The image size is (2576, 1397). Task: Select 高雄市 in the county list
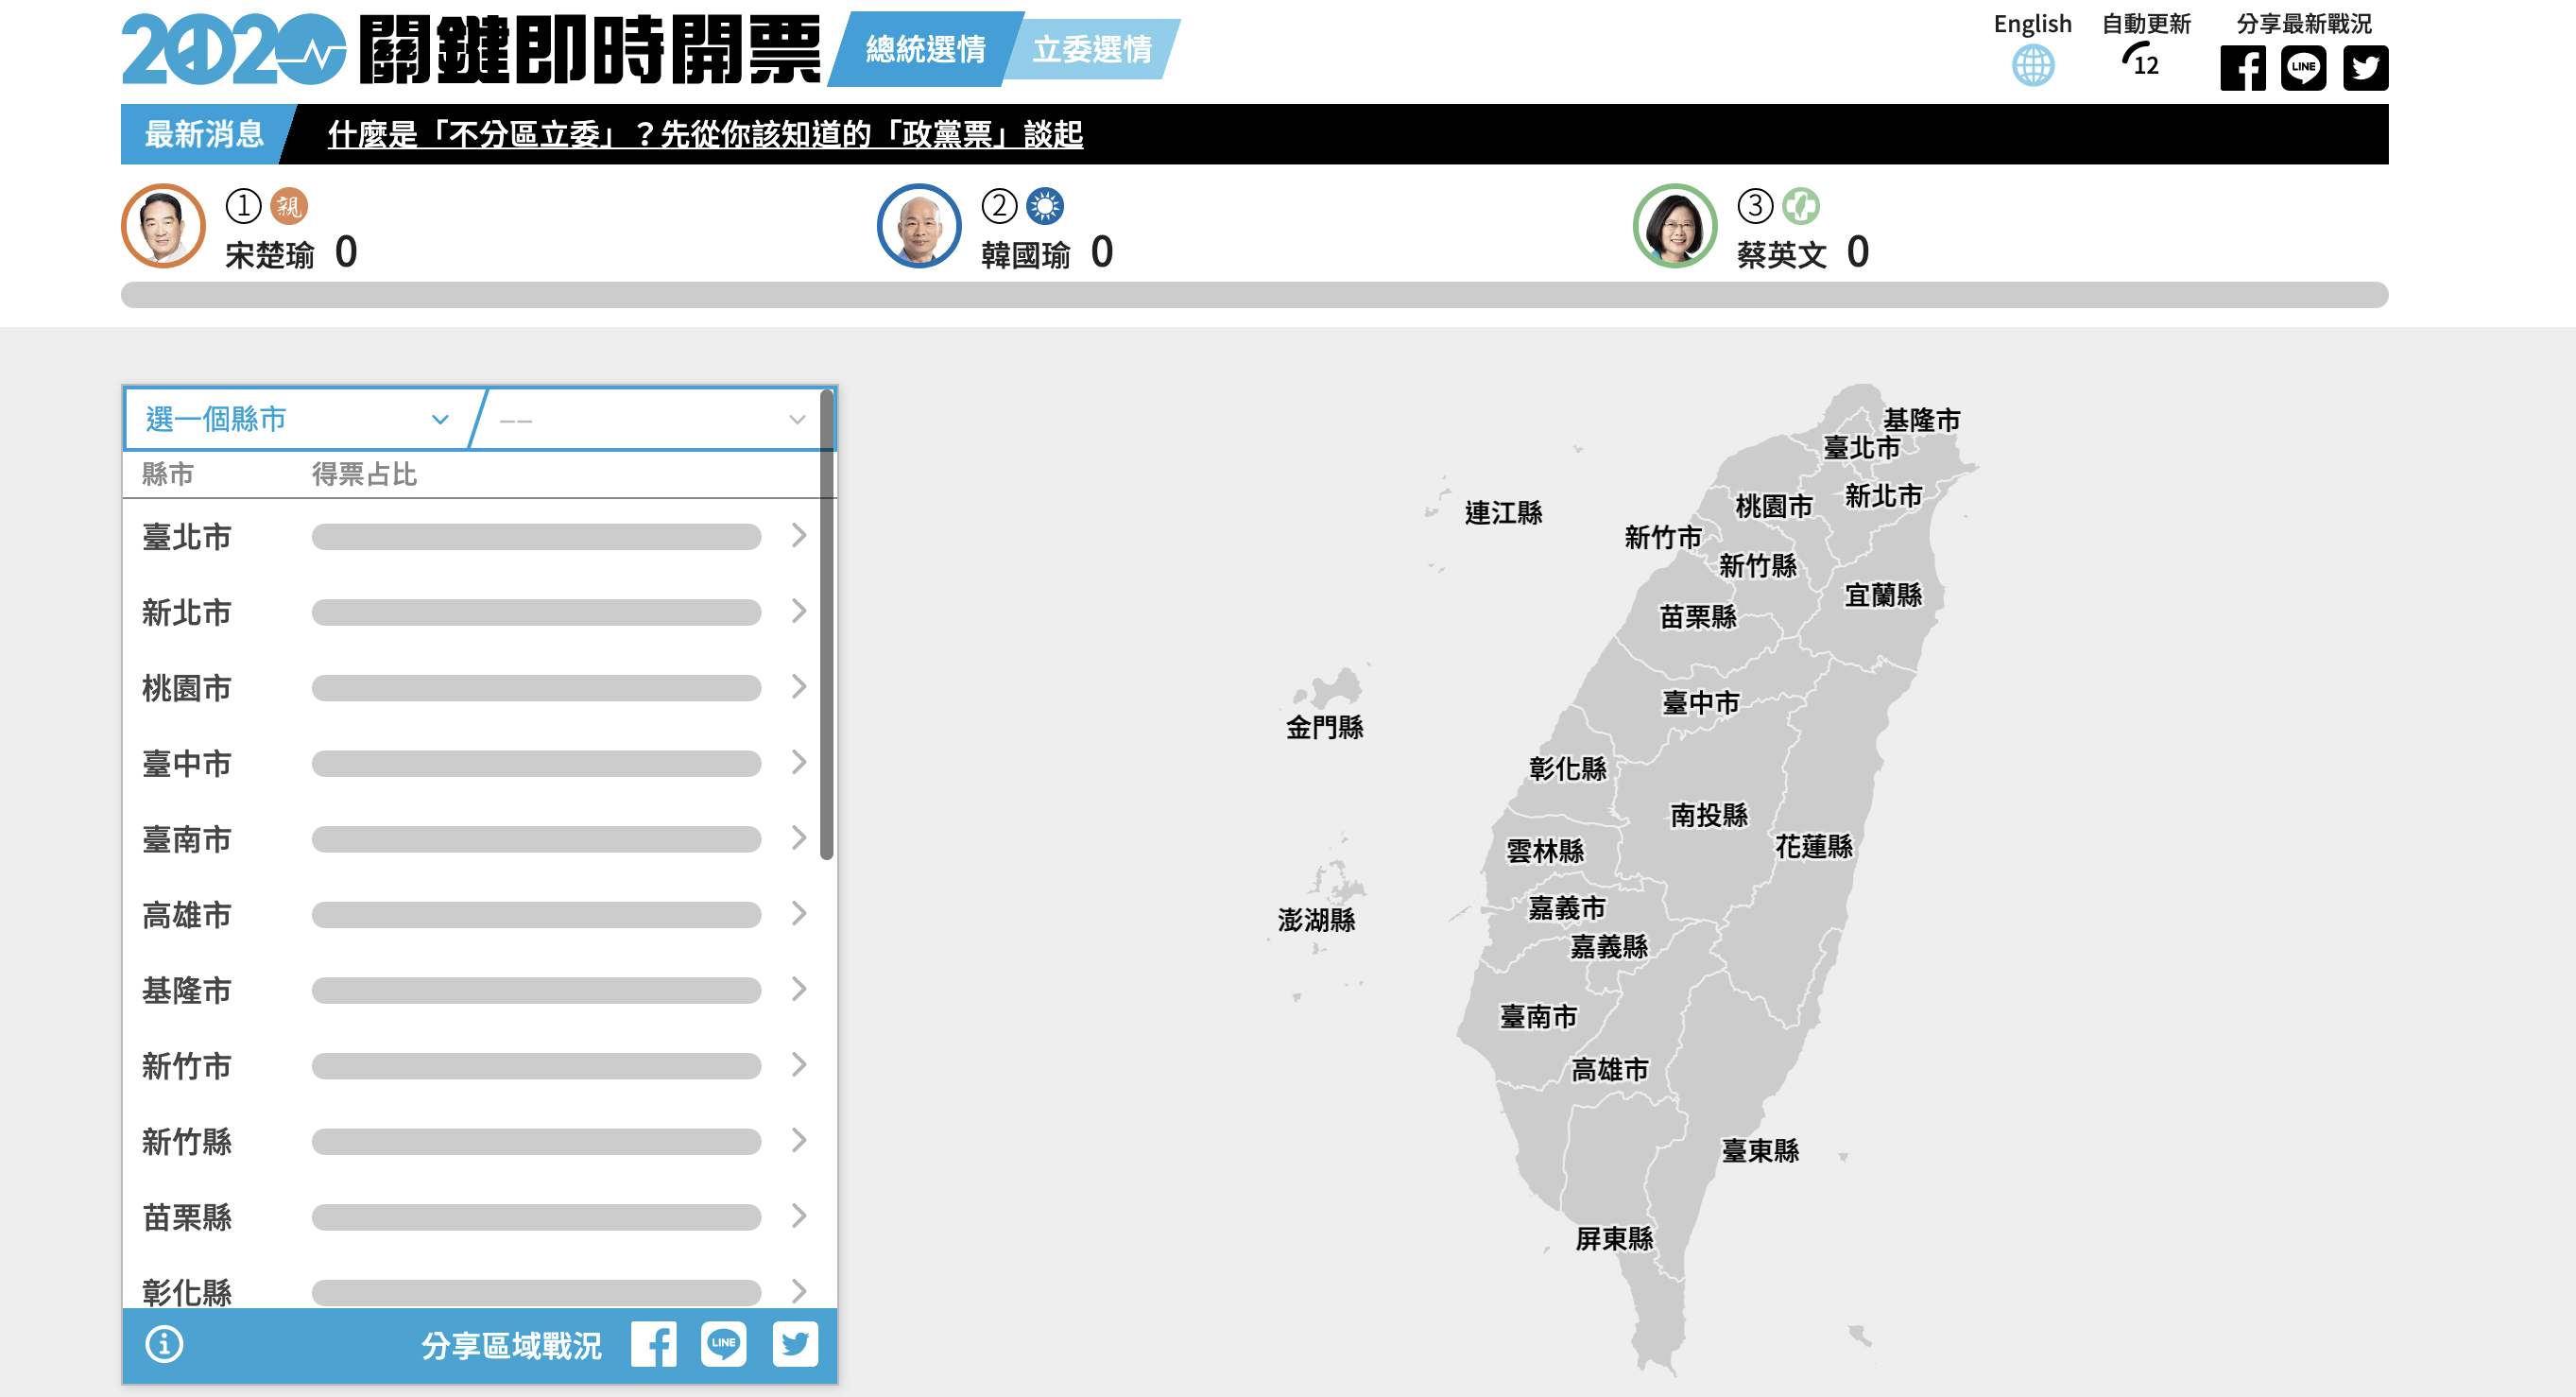tap(187, 915)
